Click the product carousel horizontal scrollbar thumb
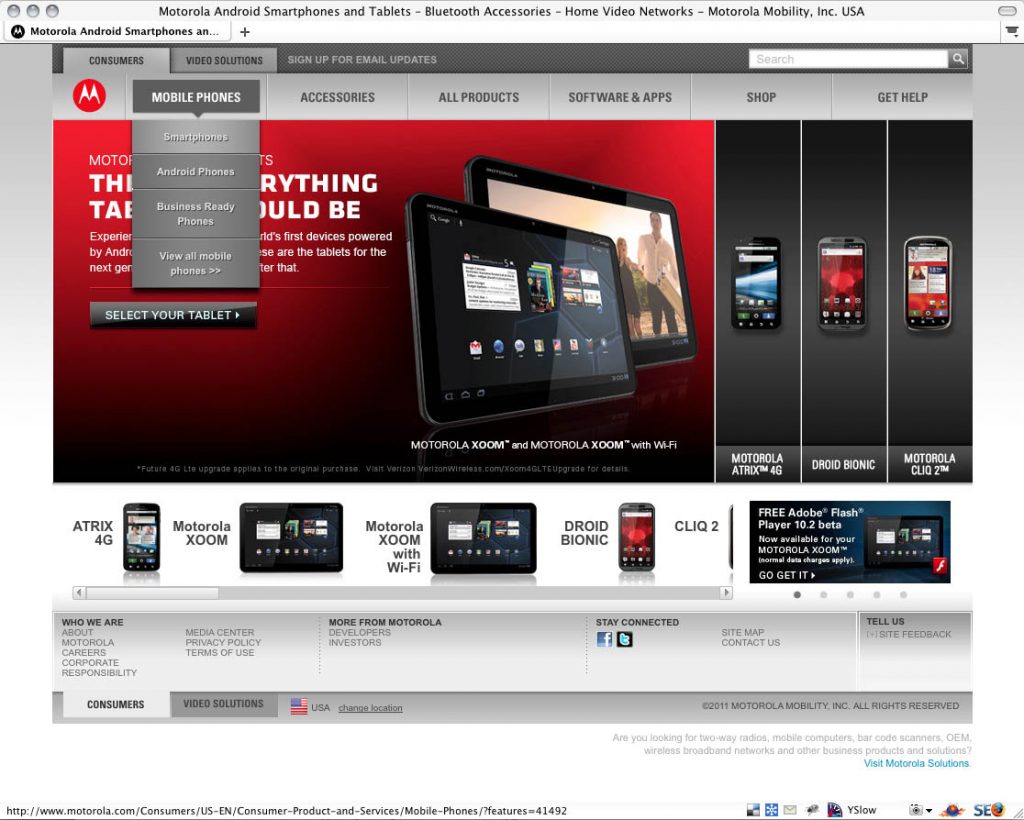 pyautogui.click(x=150, y=593)
